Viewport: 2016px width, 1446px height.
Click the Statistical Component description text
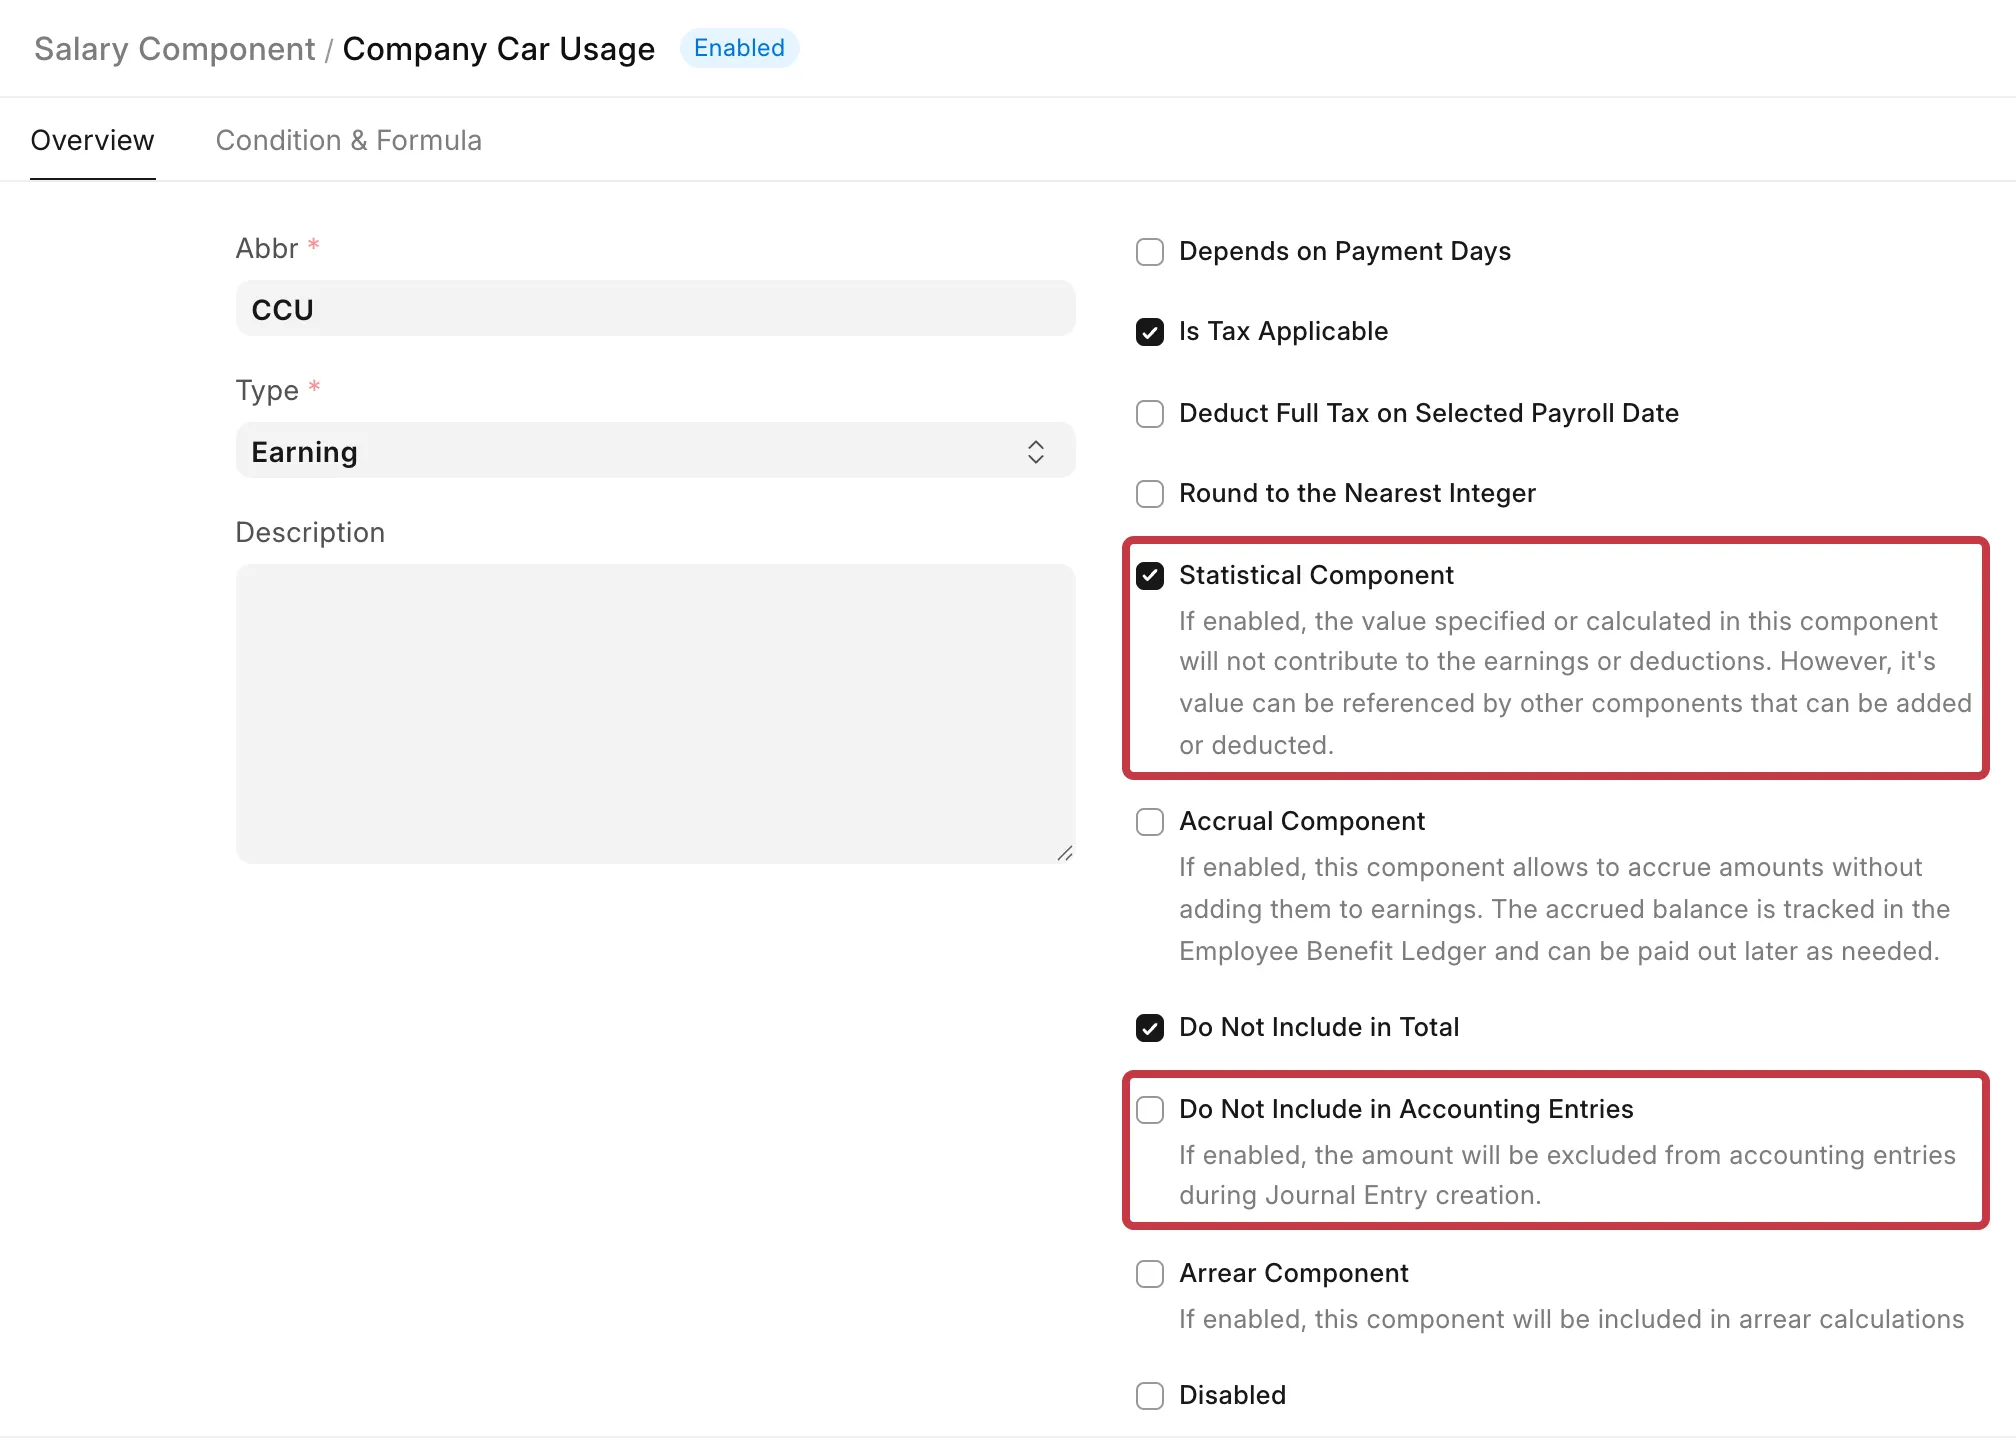pos(1575,683)
